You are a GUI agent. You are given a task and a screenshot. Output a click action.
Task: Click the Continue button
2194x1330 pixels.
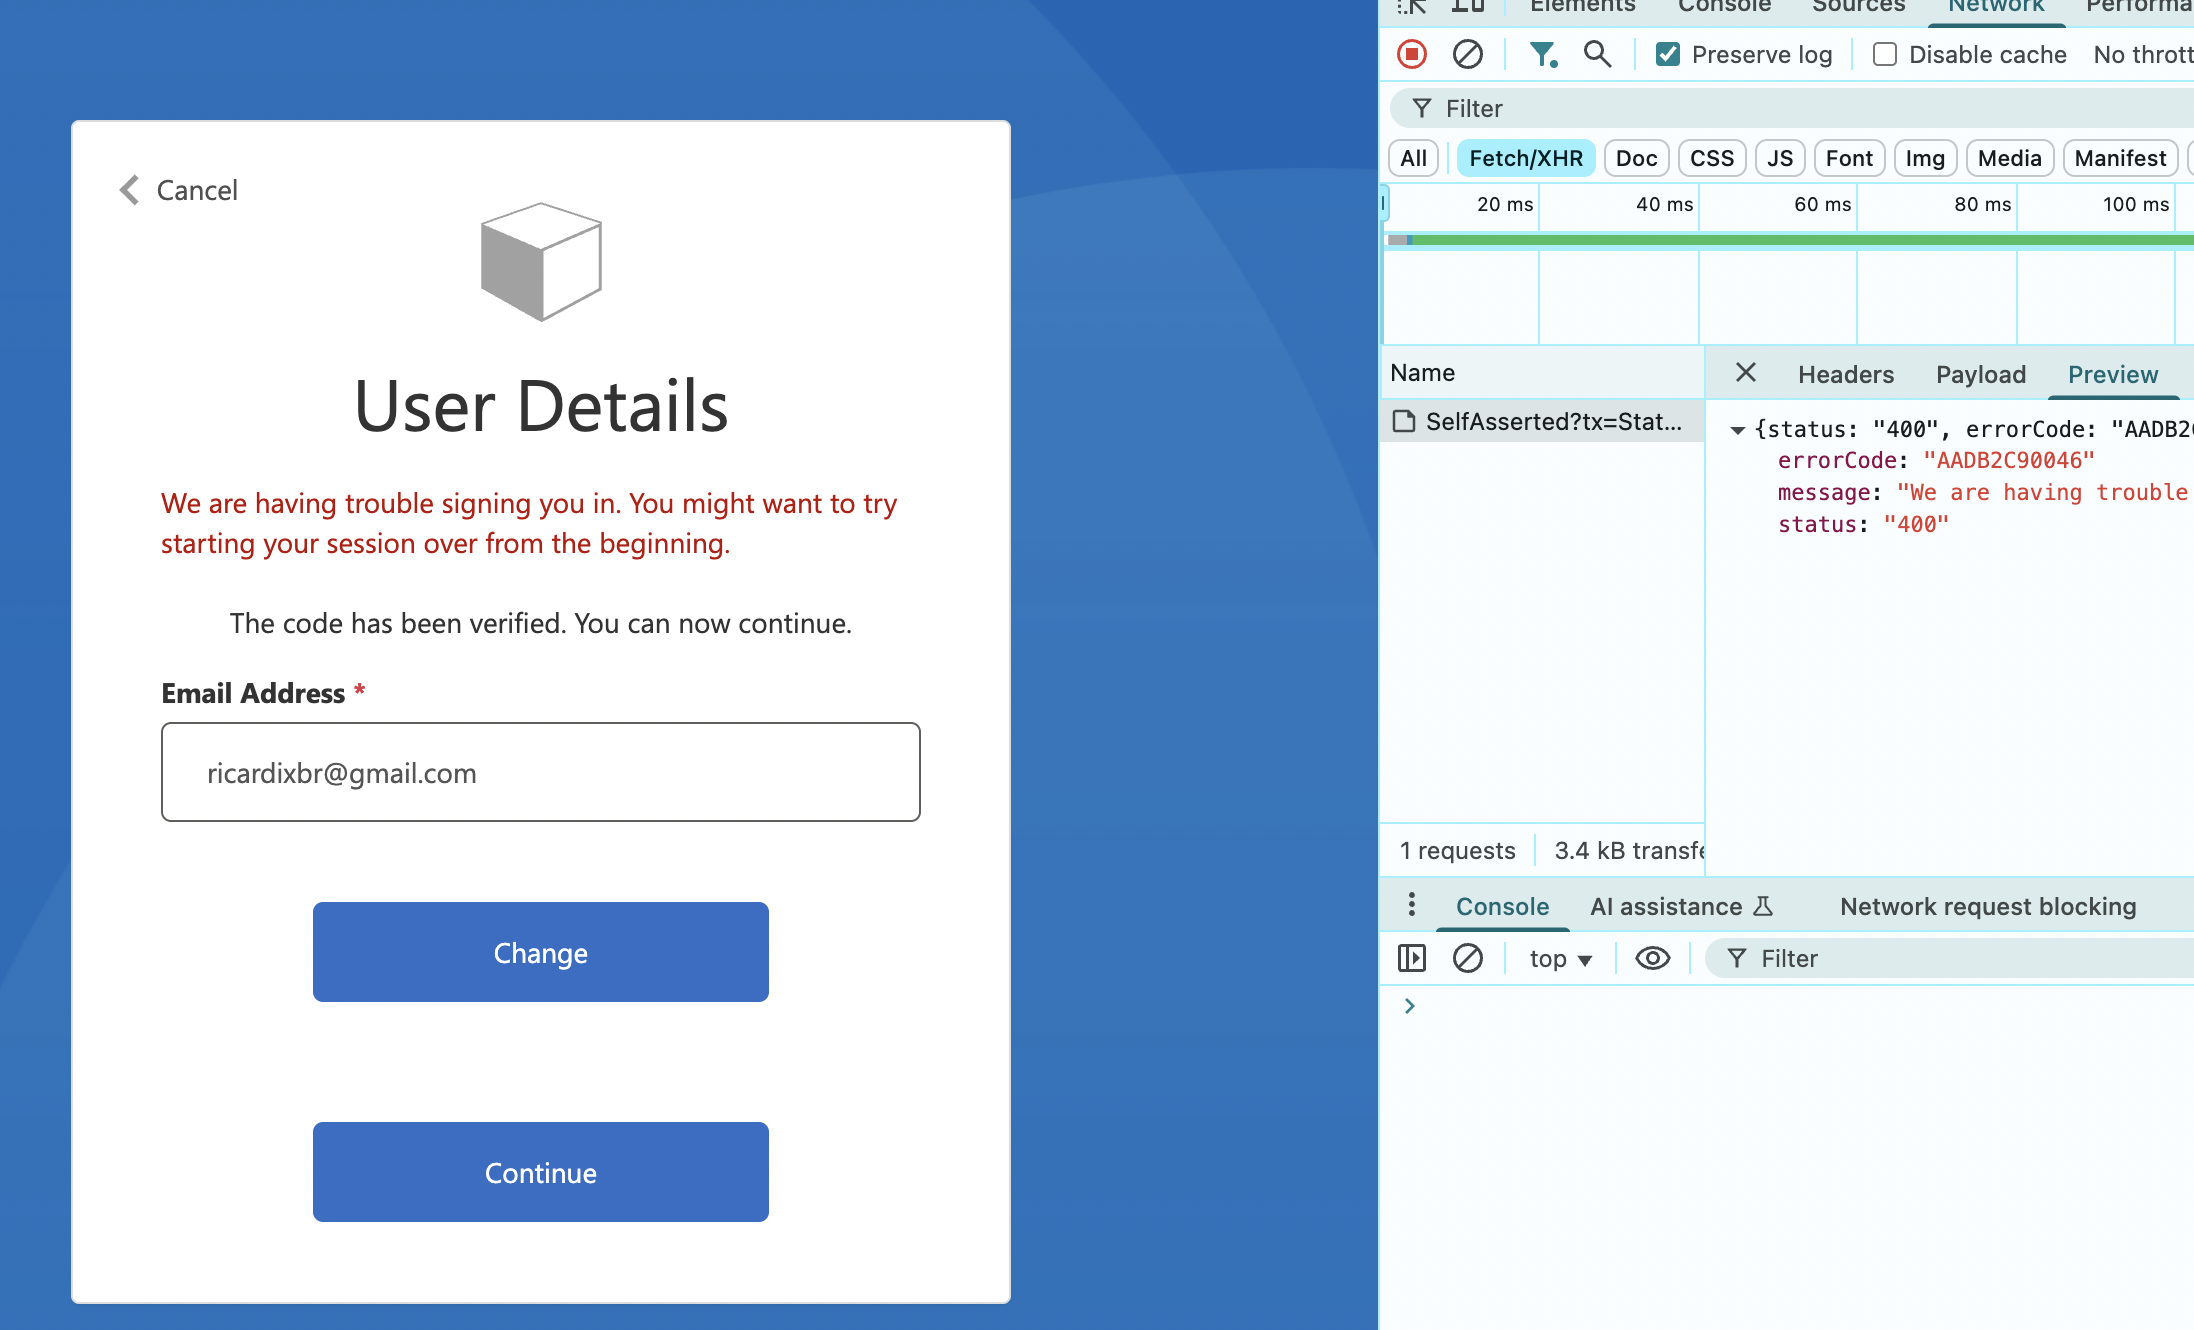point(540,1172)
